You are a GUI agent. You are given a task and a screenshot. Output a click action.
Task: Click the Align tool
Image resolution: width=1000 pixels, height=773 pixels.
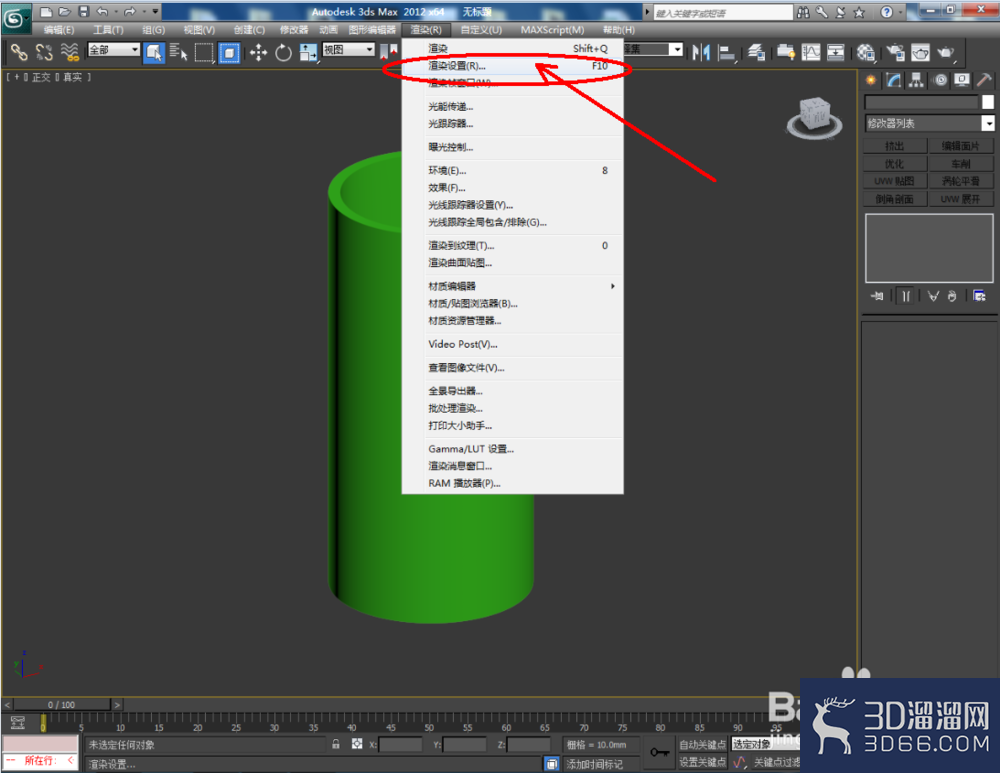point(726,52)
